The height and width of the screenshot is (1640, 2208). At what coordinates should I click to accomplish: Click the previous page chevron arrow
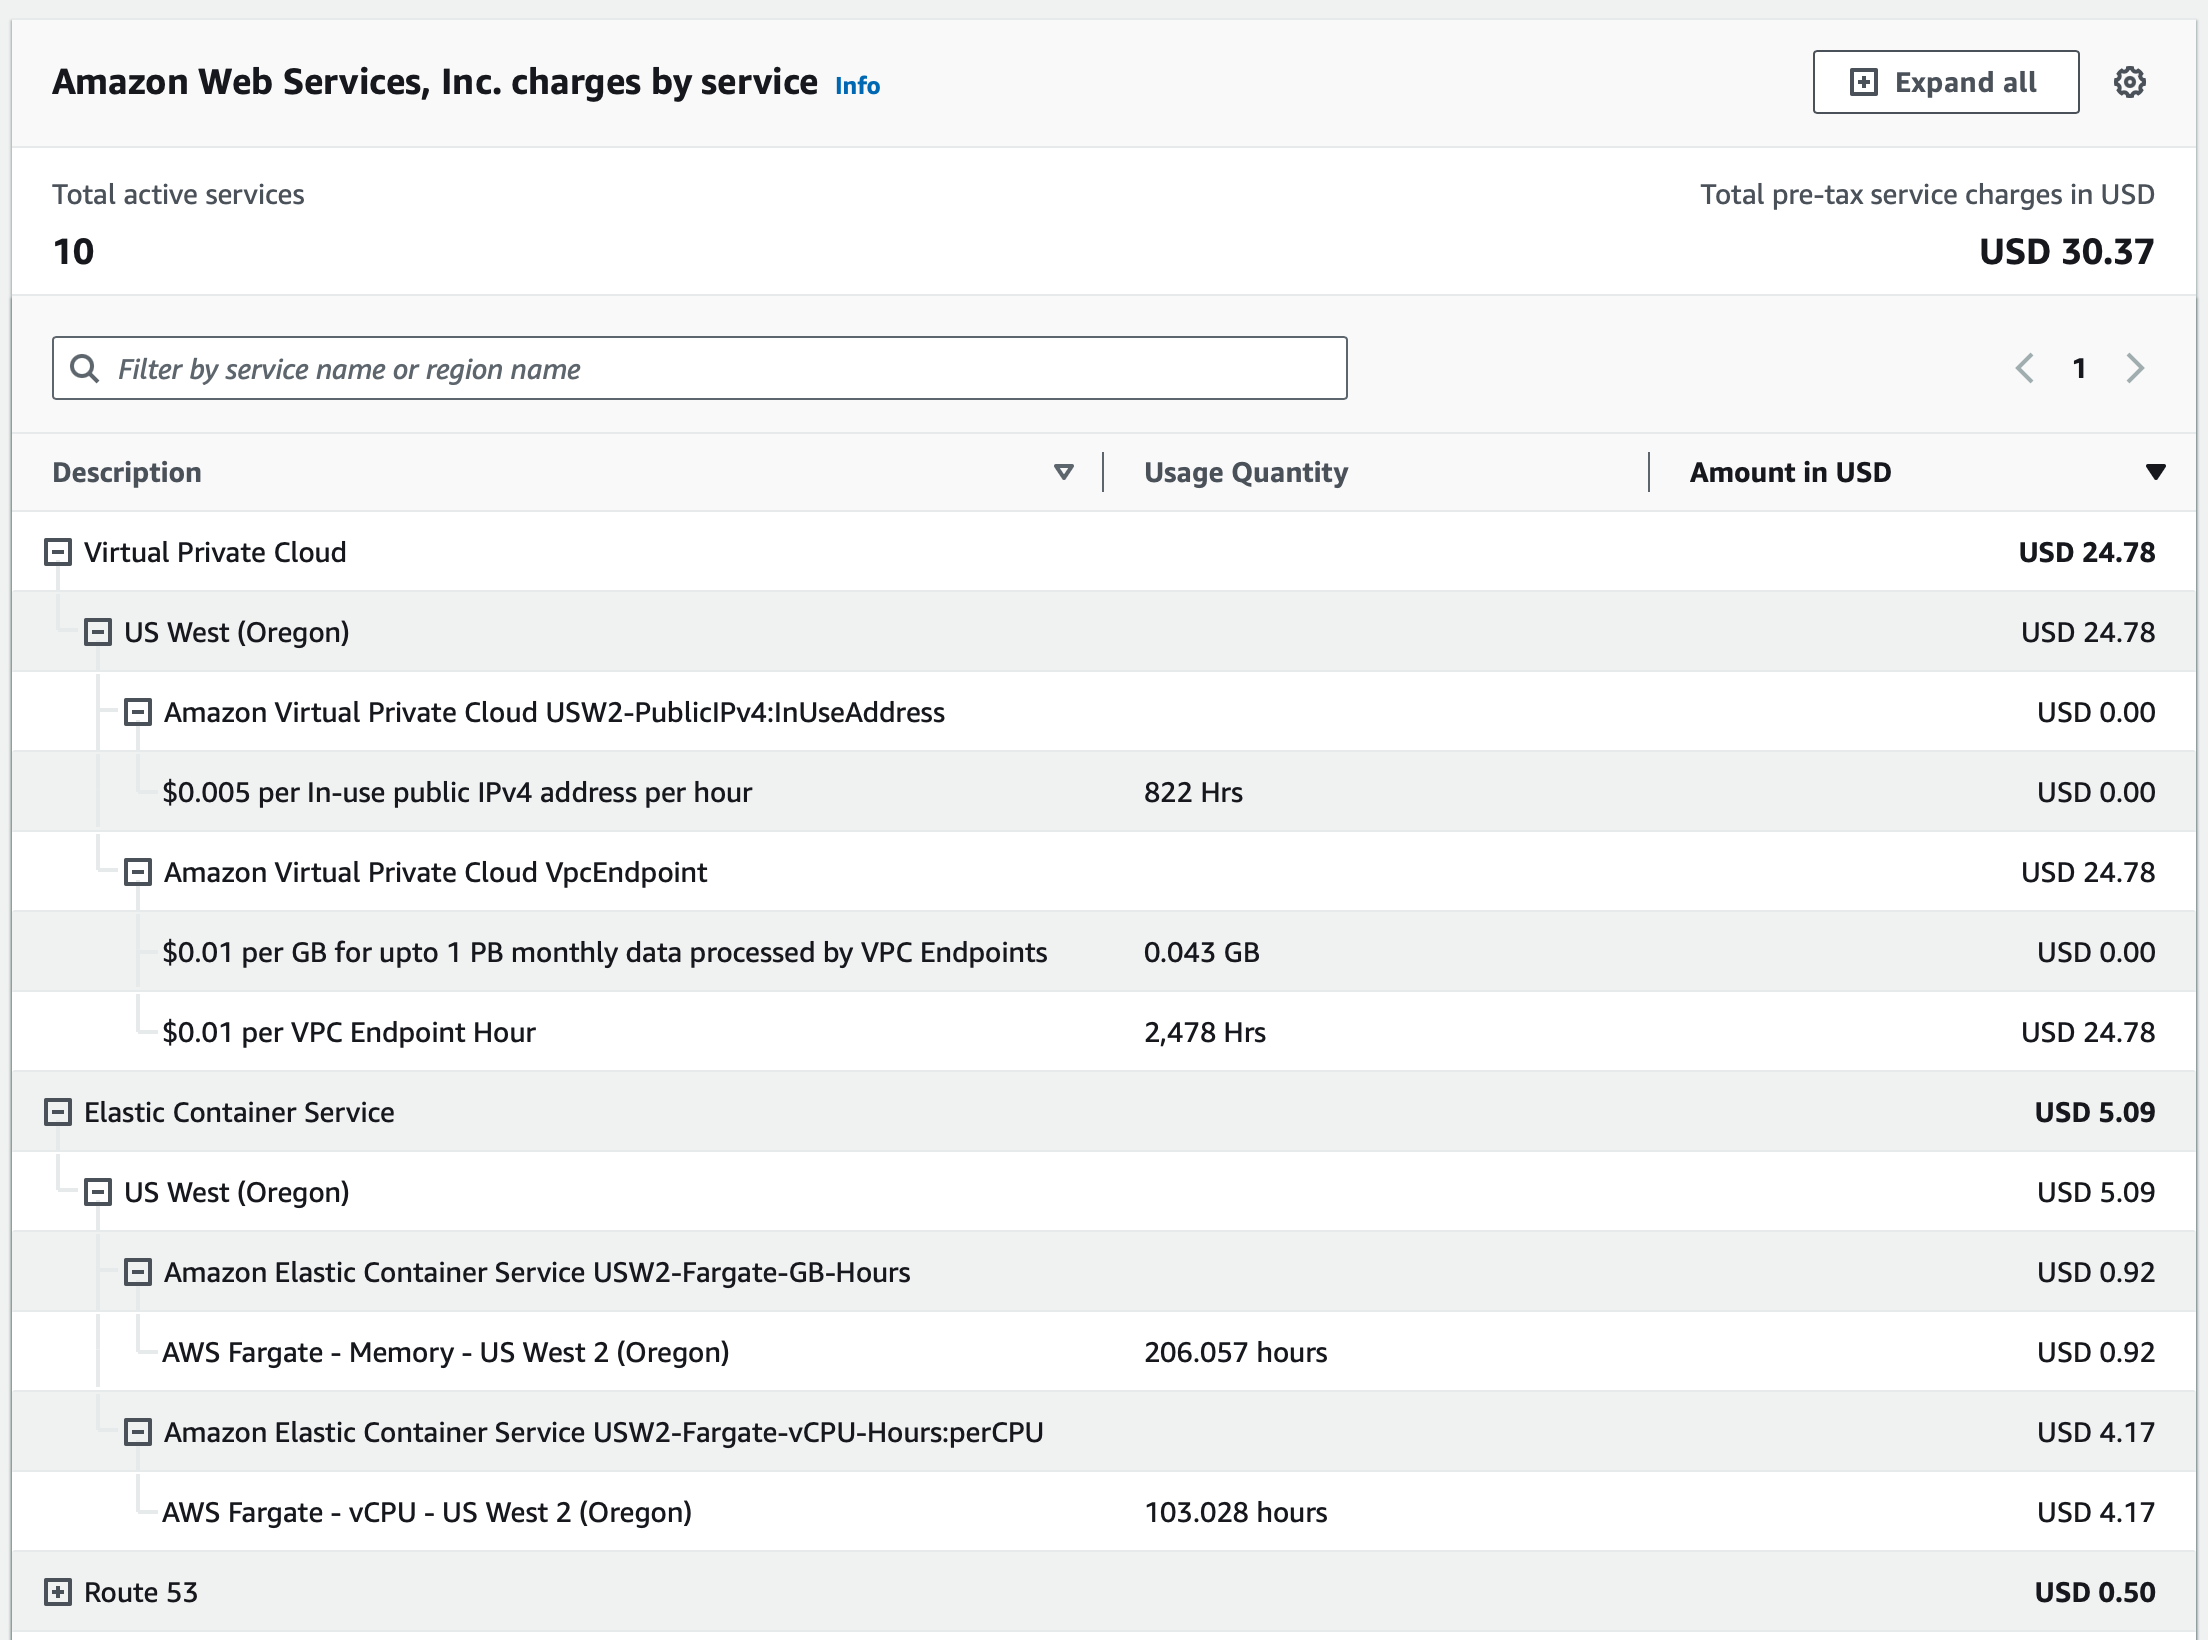pos(2026,368)
